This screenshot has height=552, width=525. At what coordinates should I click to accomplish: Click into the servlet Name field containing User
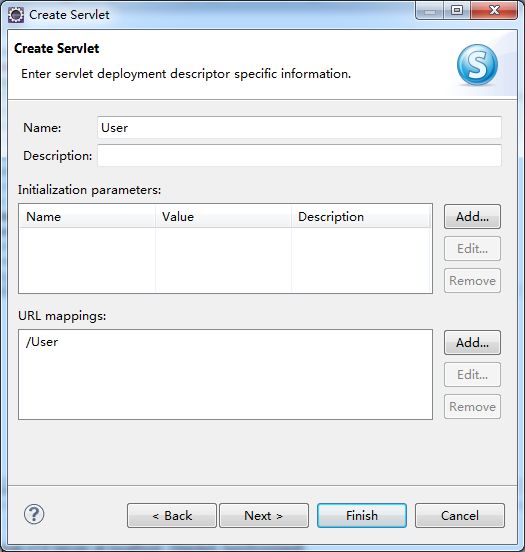point(299,127)
